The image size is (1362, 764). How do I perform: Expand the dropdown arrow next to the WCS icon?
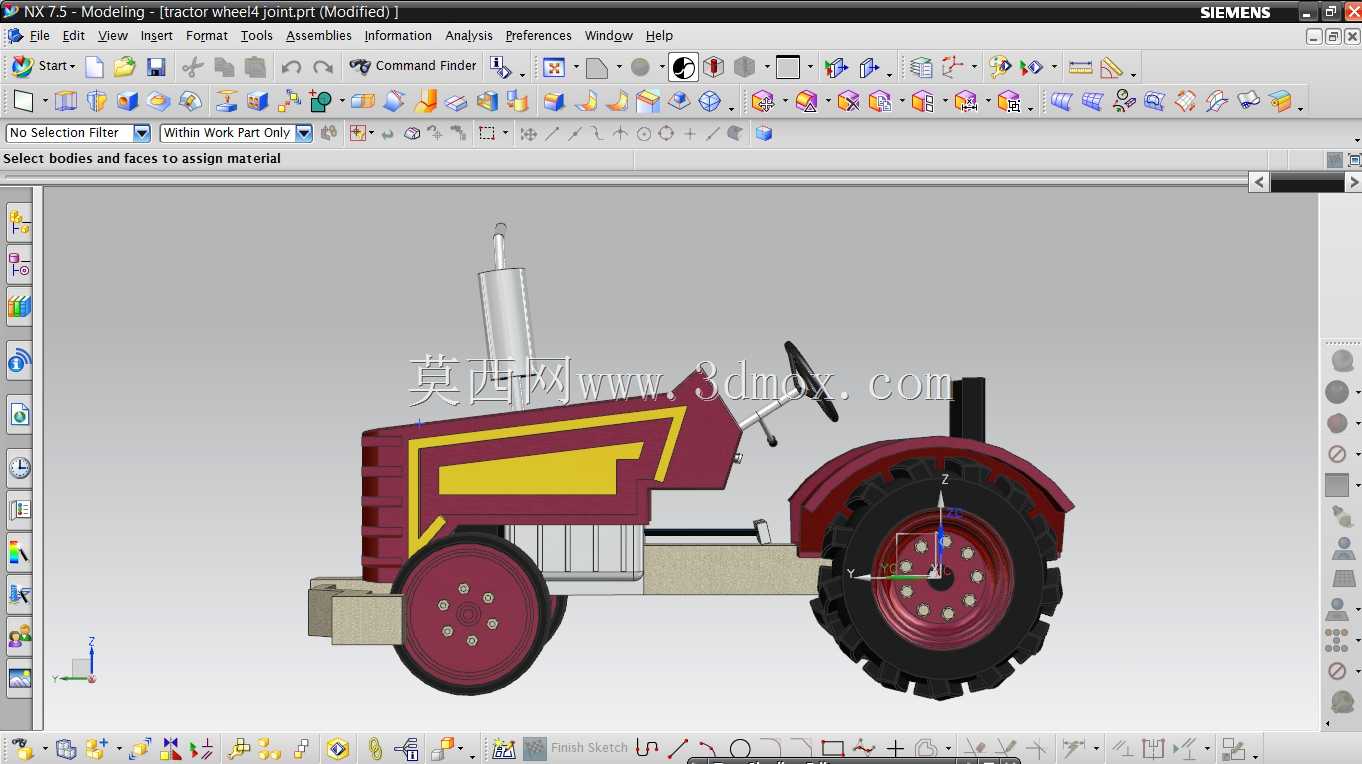tap(974, 67)
